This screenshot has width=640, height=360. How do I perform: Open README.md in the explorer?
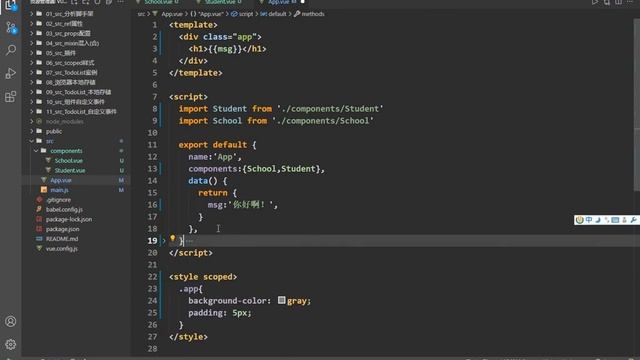(x=62, y=239)
